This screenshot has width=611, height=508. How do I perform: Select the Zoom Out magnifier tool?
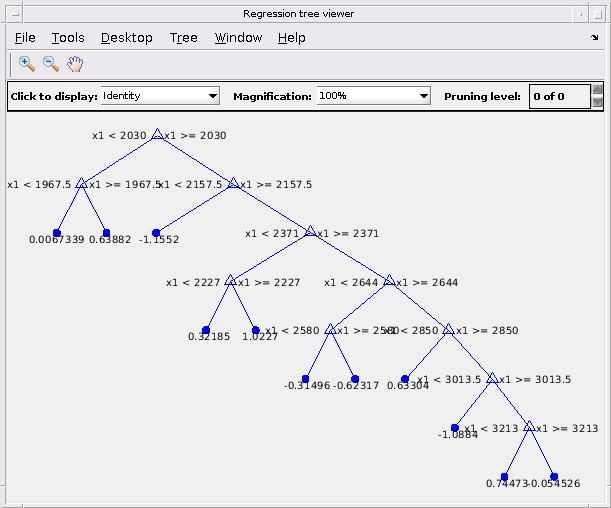click(x=51, y=64)
